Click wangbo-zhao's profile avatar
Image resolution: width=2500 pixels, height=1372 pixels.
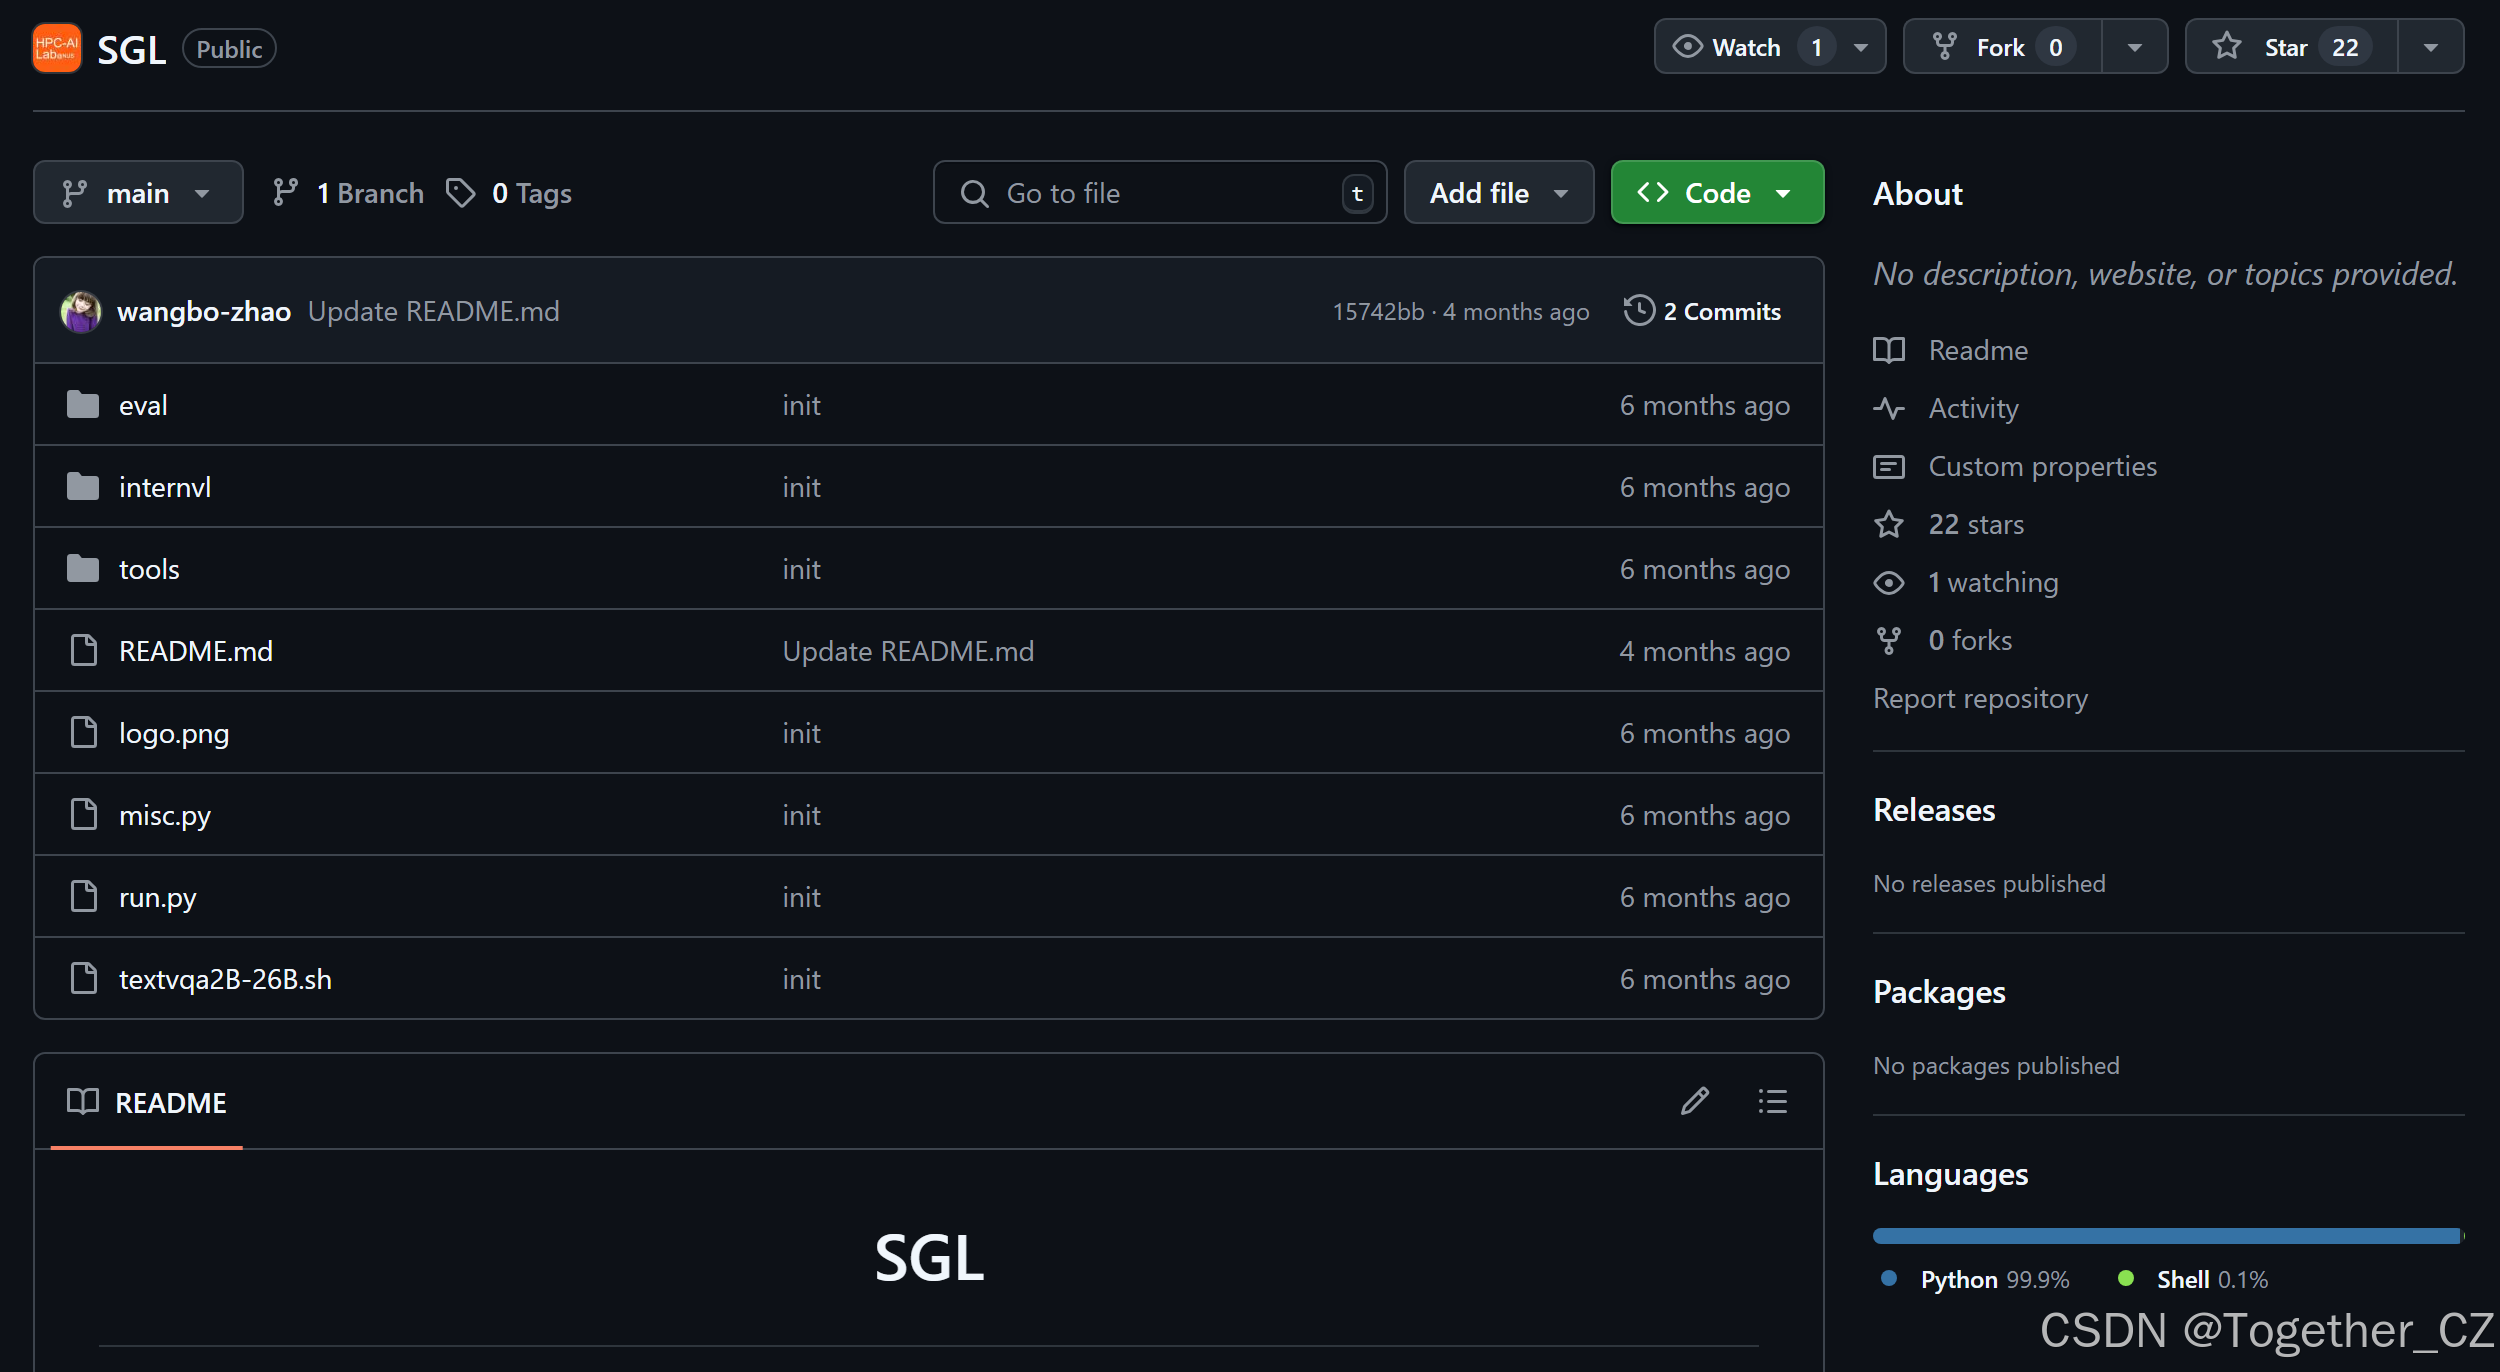tap(81, 312)
